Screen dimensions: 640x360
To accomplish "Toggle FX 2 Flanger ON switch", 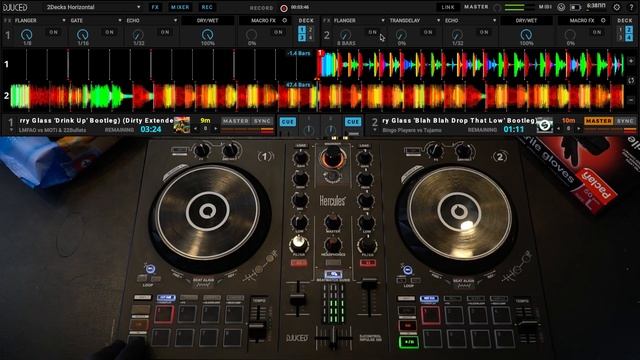I will click(372, 32).
